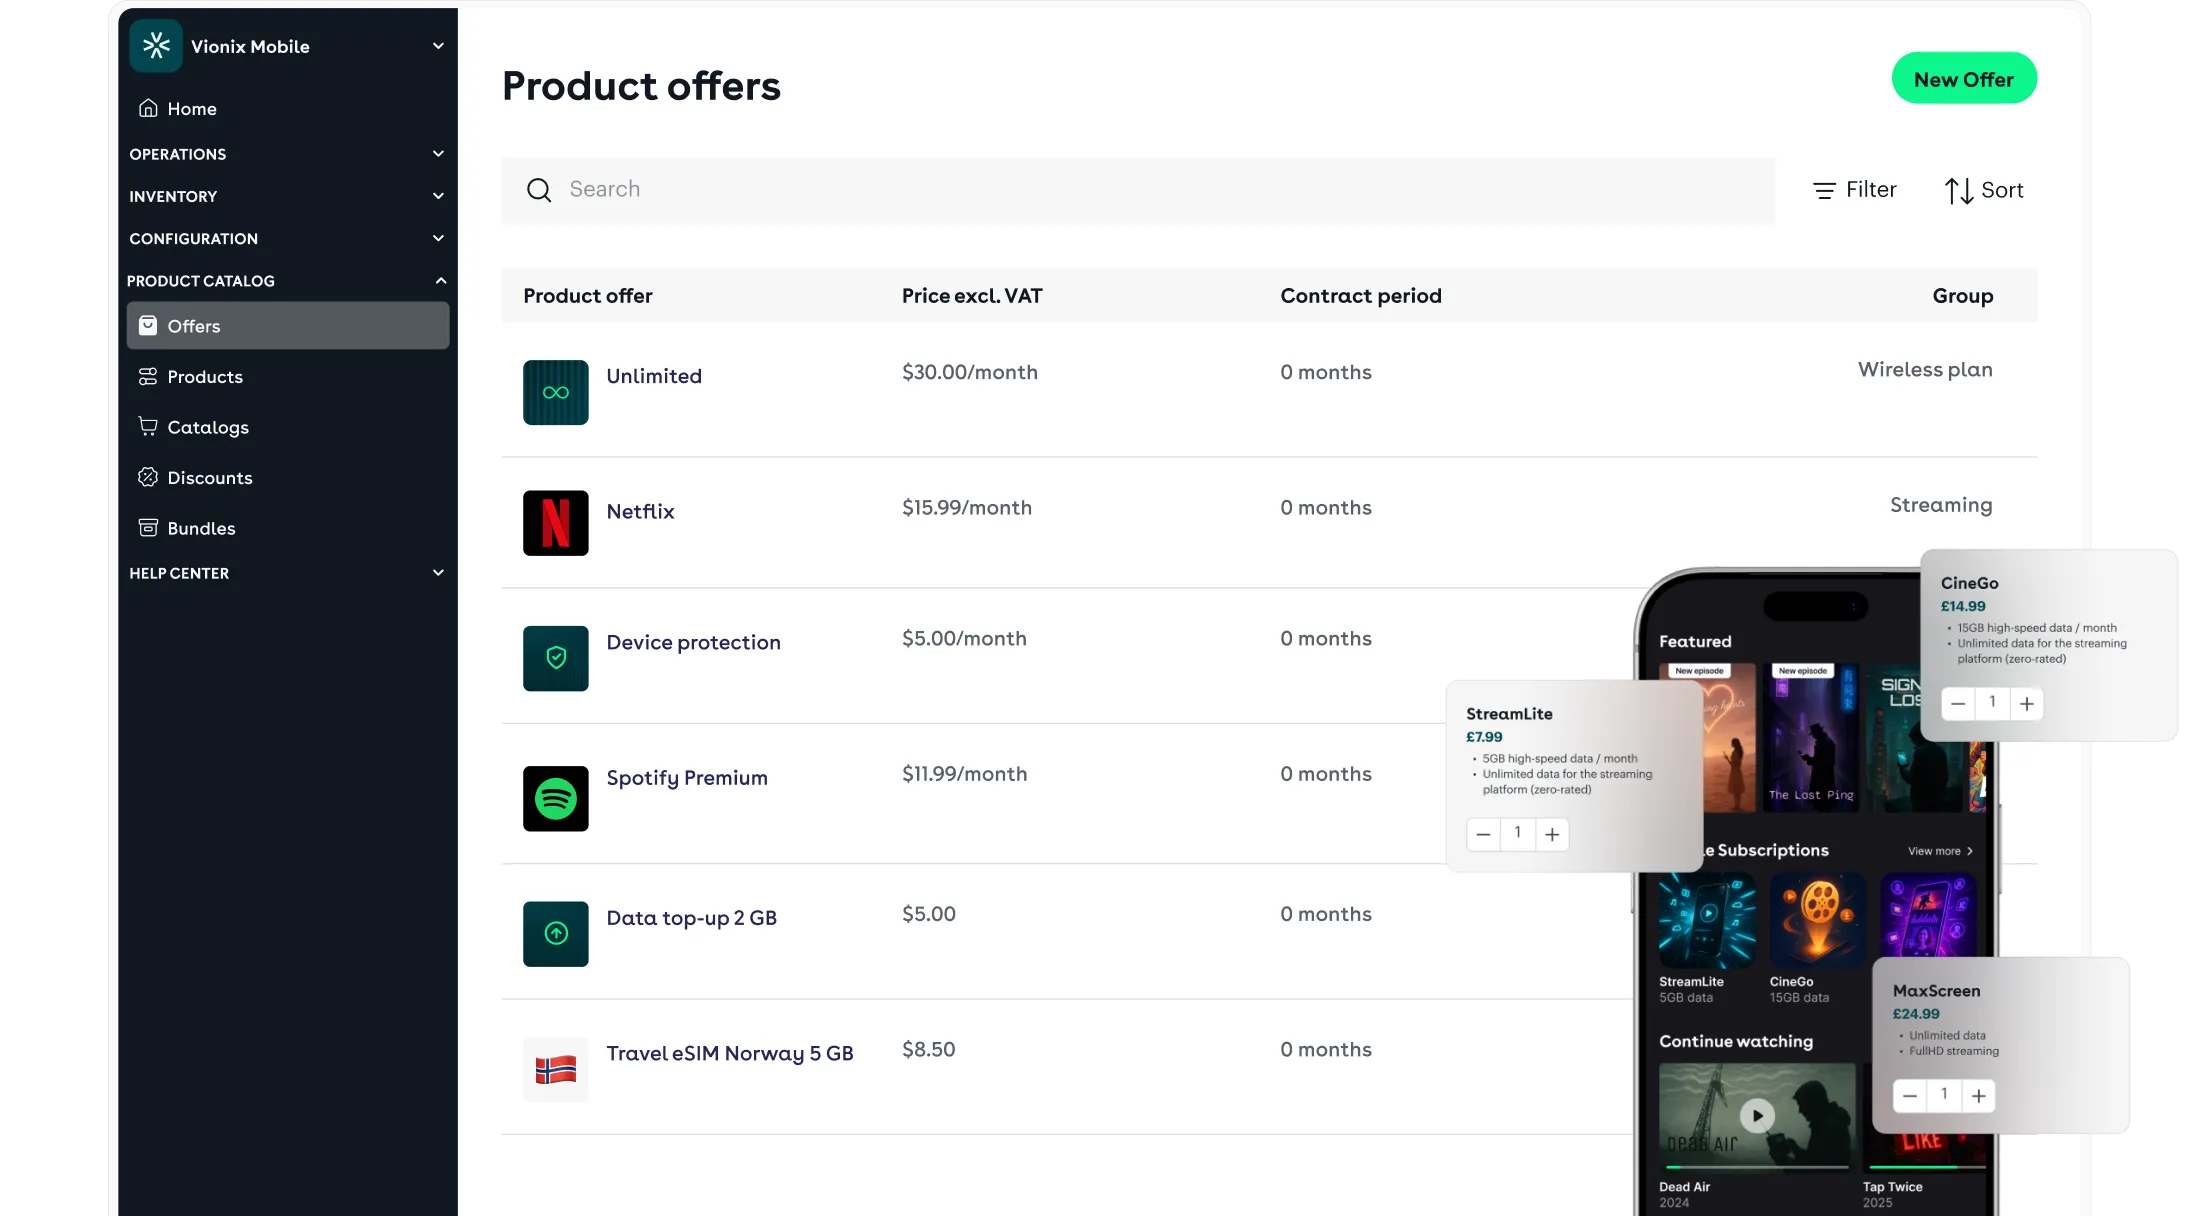The image size is (2200, 1216).
Task: Click the Home house icon
Action: tap(148, 108)
